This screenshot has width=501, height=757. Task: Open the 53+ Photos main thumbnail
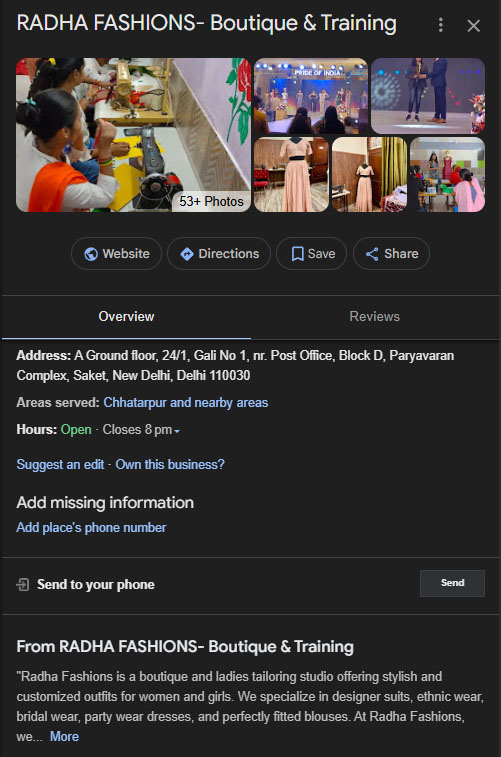click(133, 135)
